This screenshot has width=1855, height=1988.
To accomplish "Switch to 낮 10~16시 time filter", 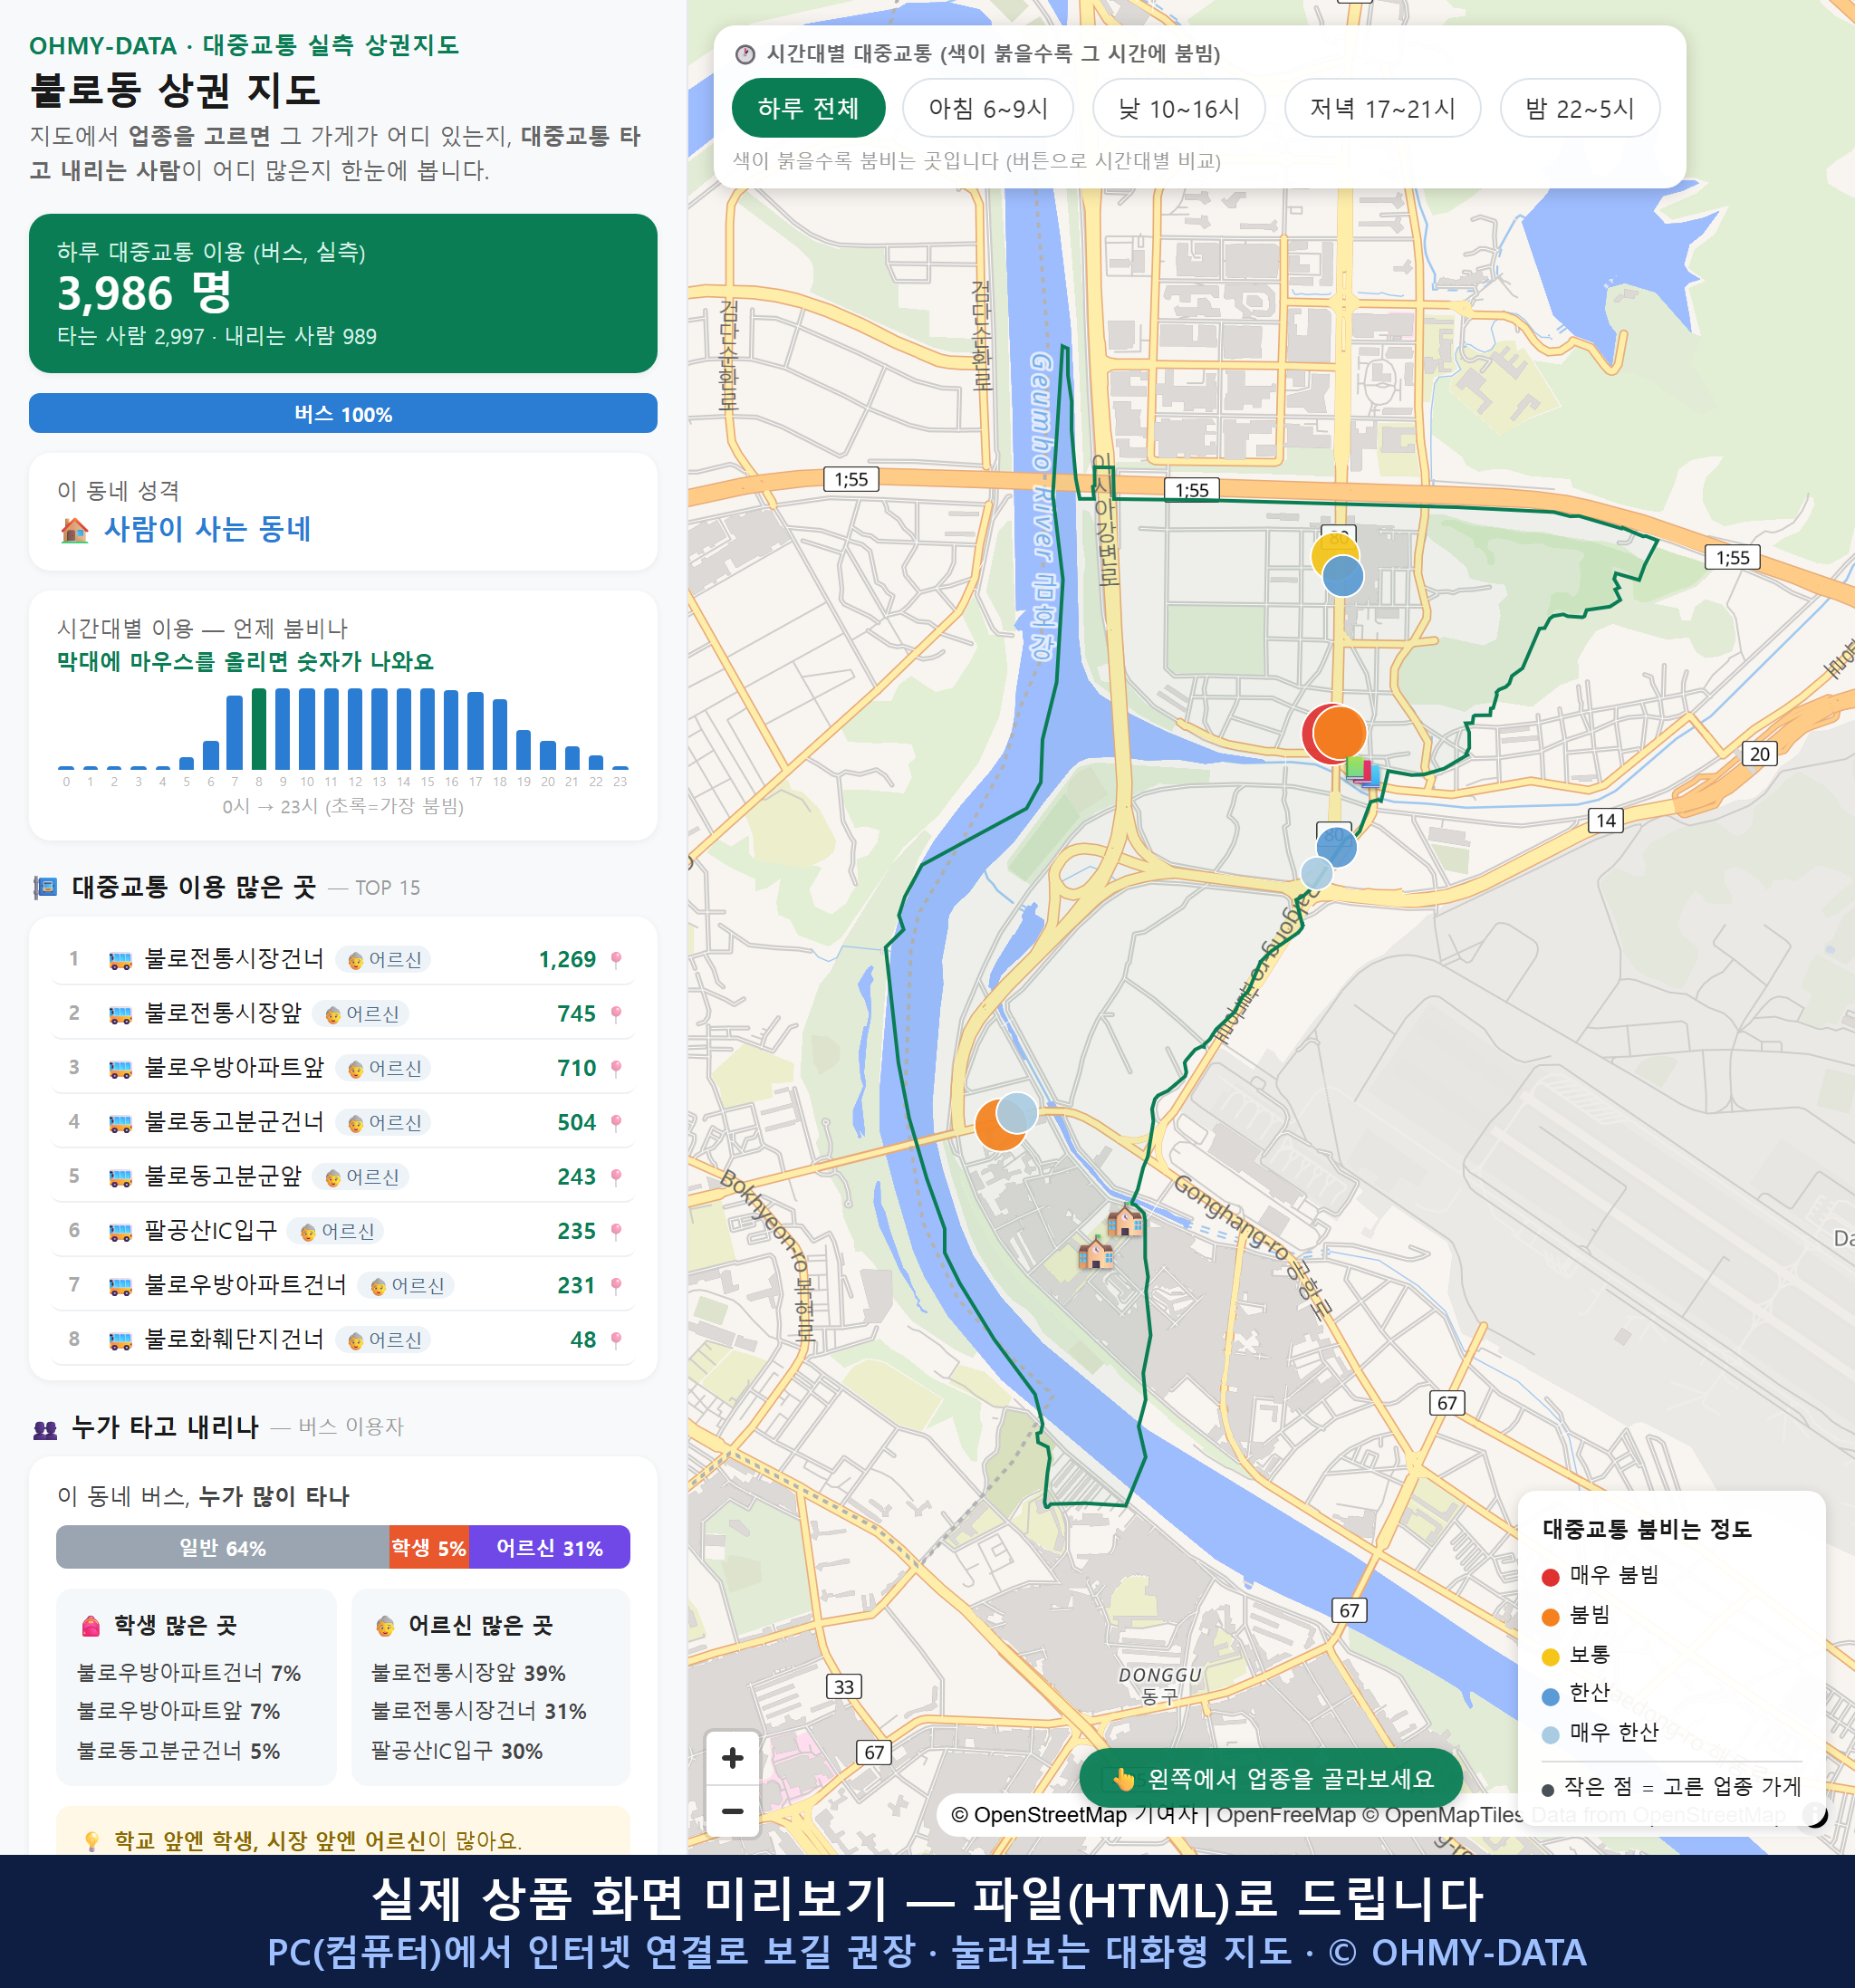I will pos(1178,108).
